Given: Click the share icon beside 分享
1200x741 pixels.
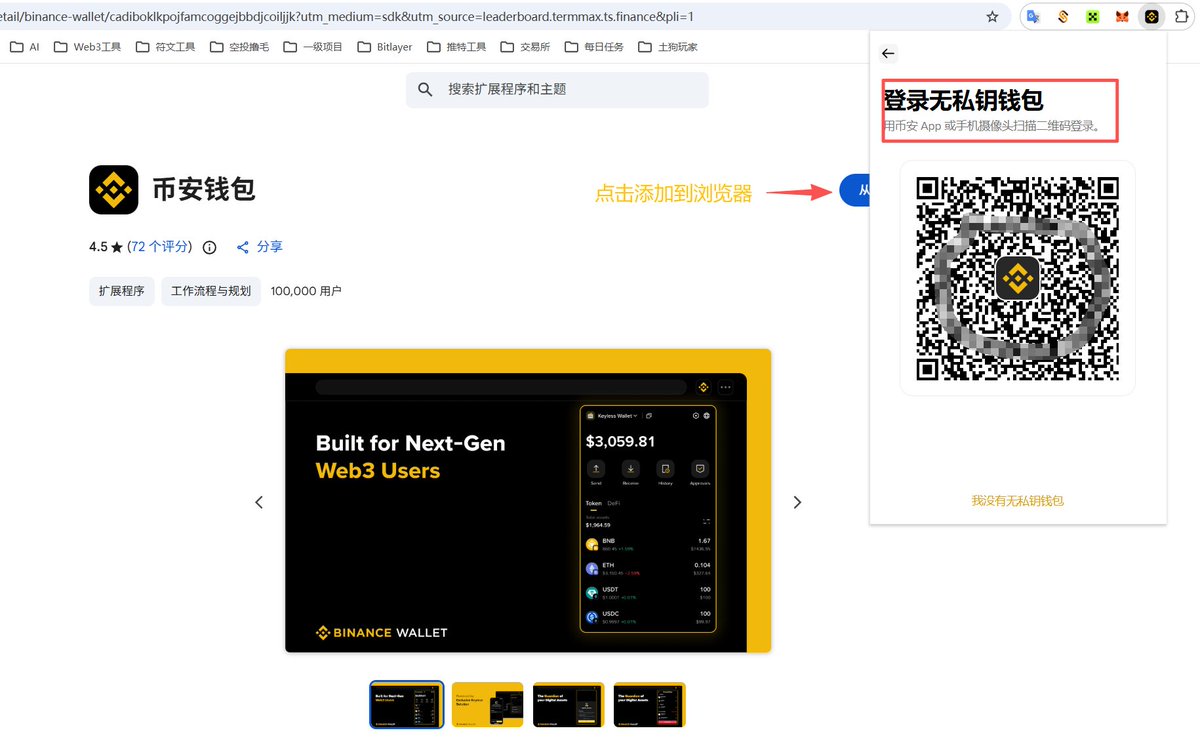Looking at the screenshot, I should click(x=242, y=247).
